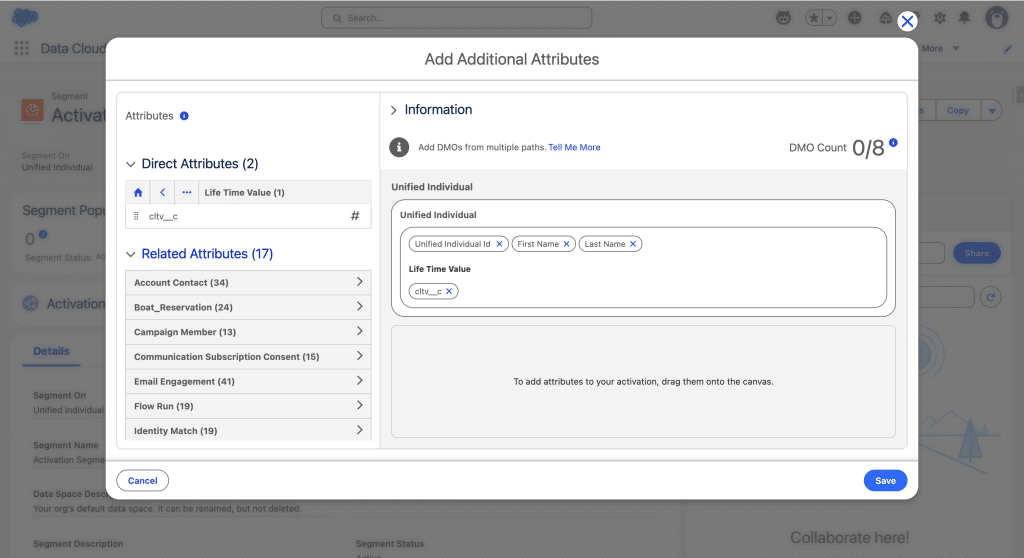Click the home icon in attribute breadcrumb
The width and height of the screenshot is (1024, 558).
coord(138,192)
